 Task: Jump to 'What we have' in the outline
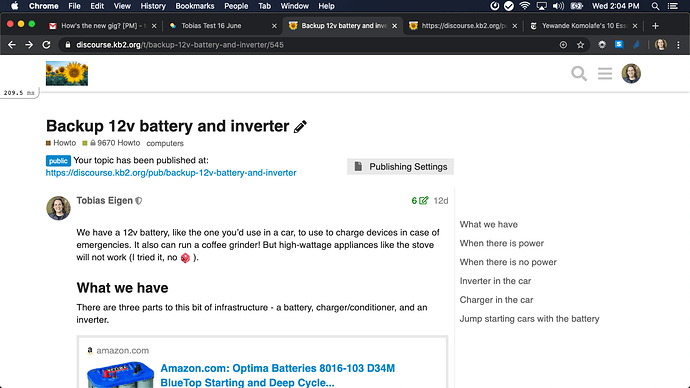[488, 224]
